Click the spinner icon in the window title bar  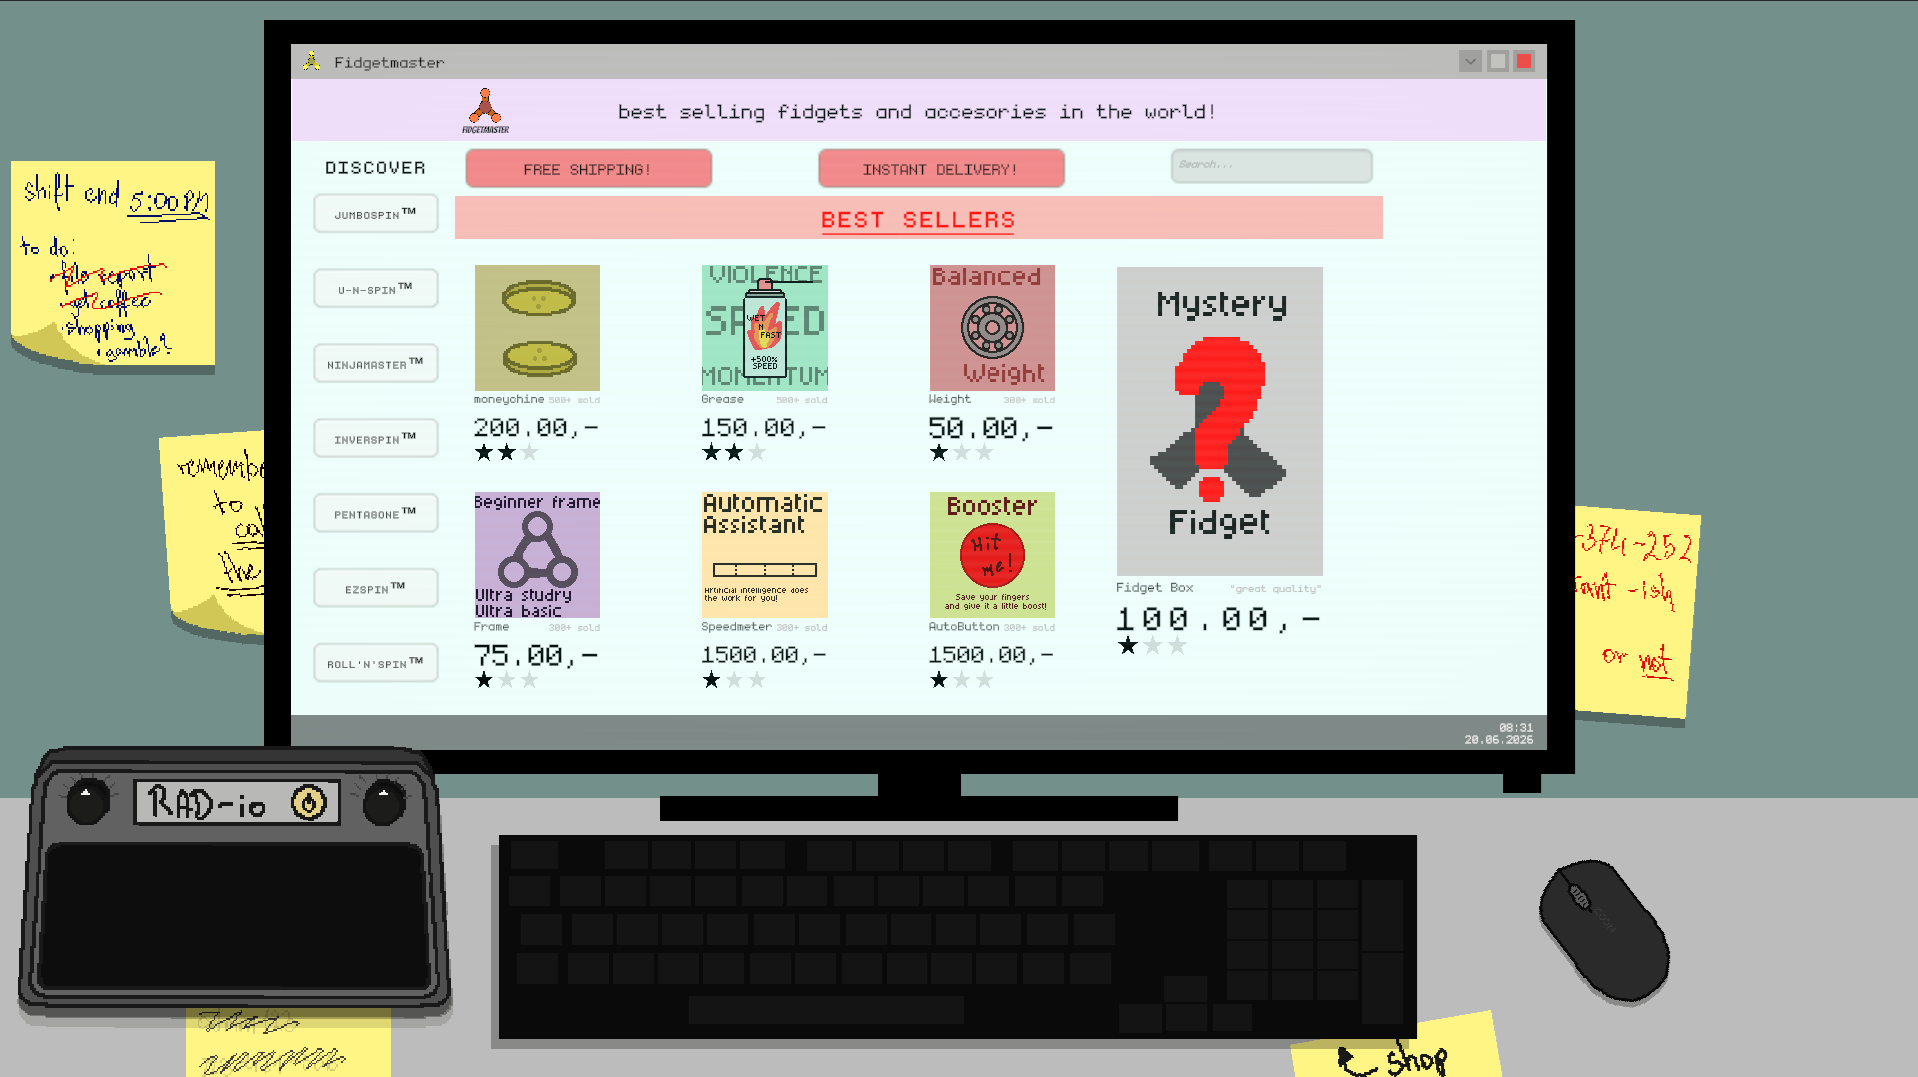click(312, 62)
